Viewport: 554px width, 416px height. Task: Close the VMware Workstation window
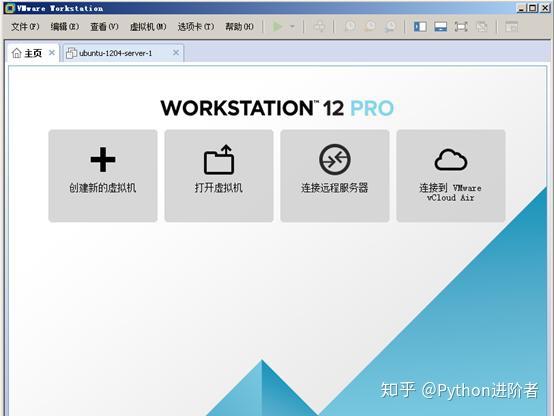point(545,8)
